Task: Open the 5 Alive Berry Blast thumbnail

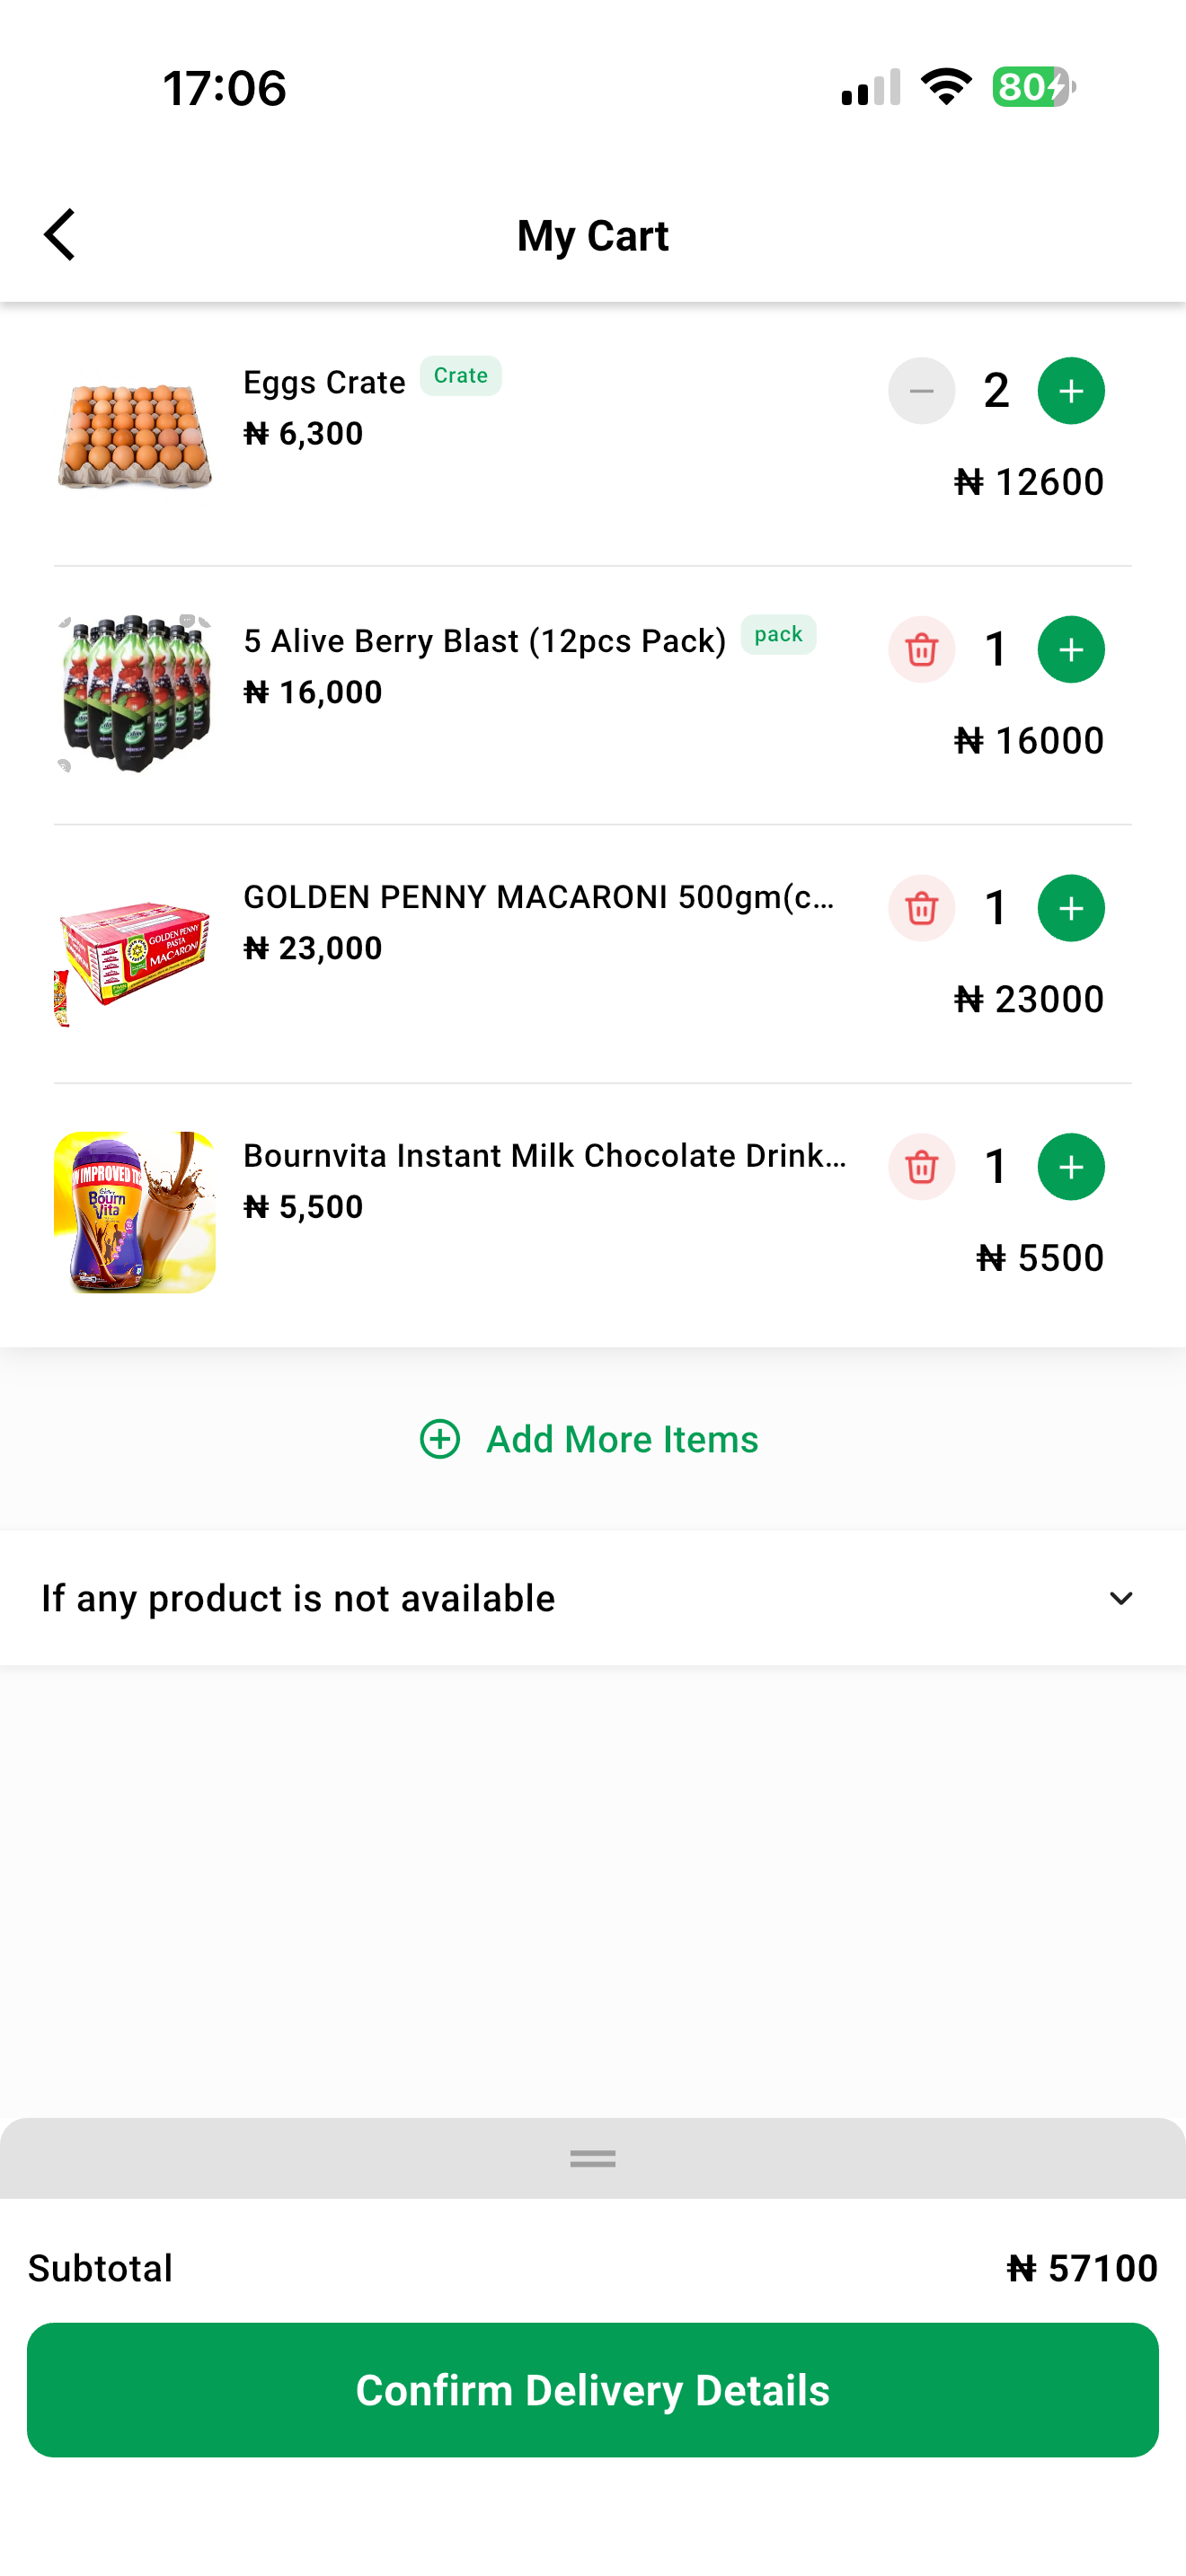Action: click(134, 694)
